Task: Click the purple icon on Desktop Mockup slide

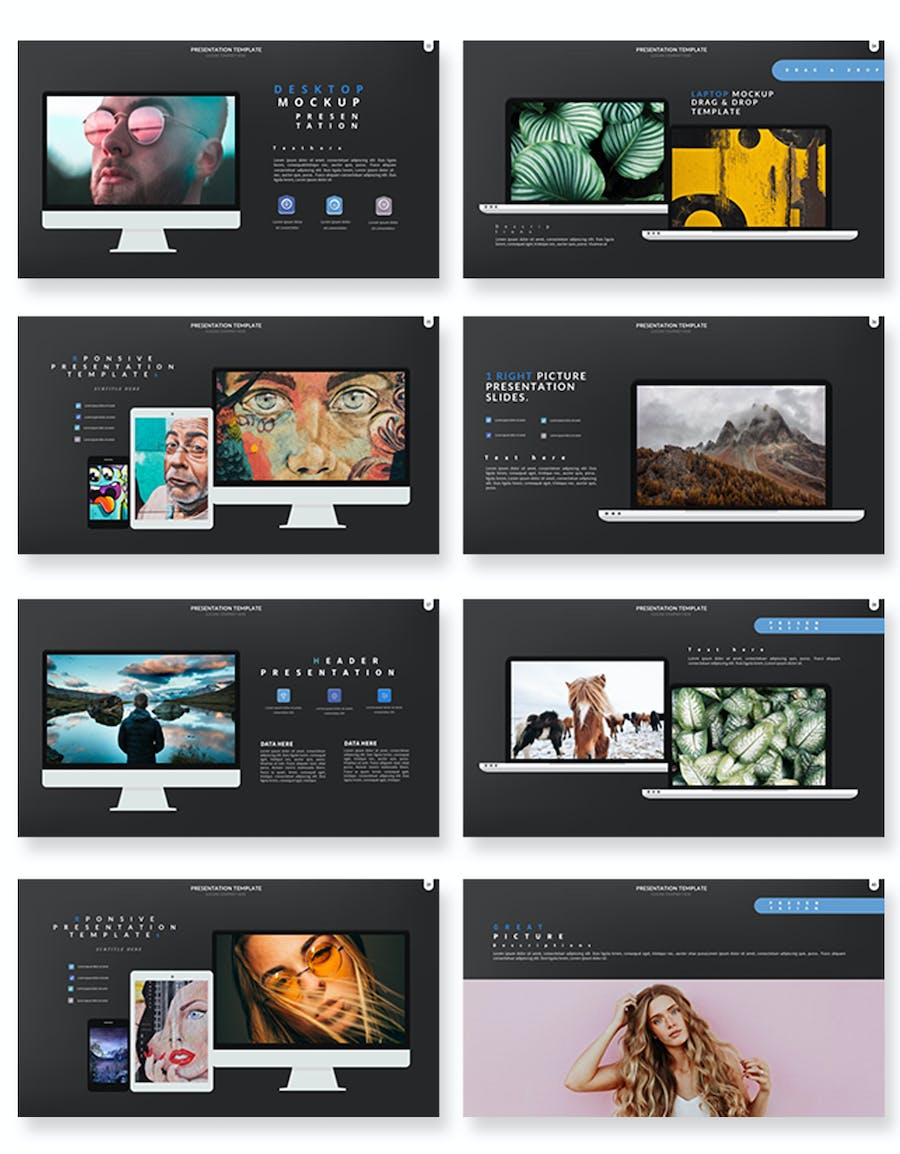Action: pos(383,205)
